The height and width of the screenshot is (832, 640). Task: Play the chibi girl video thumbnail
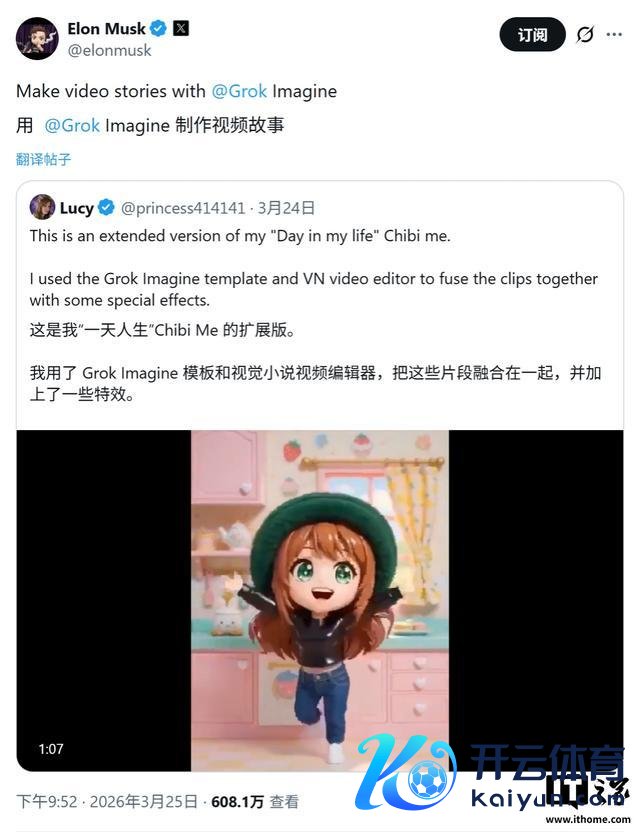[x=320, y=601]
